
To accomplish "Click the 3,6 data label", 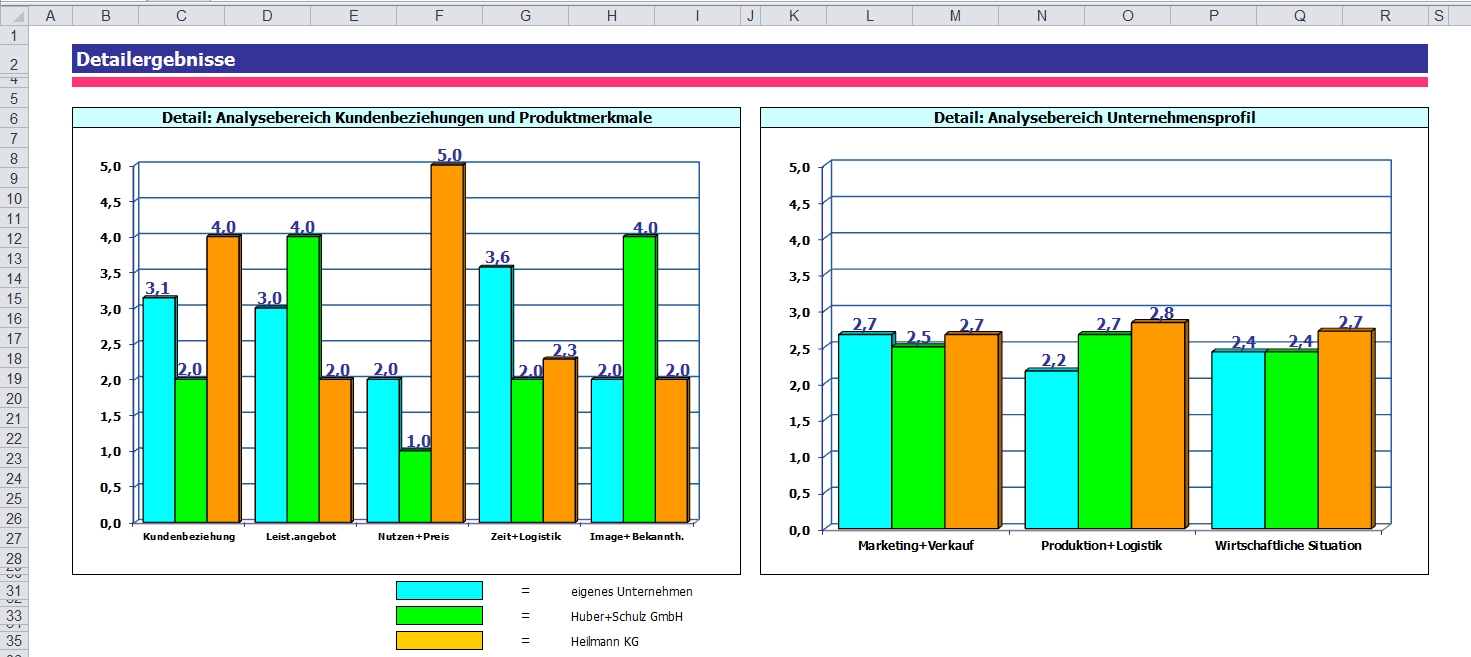I will [x=497, y=258].
